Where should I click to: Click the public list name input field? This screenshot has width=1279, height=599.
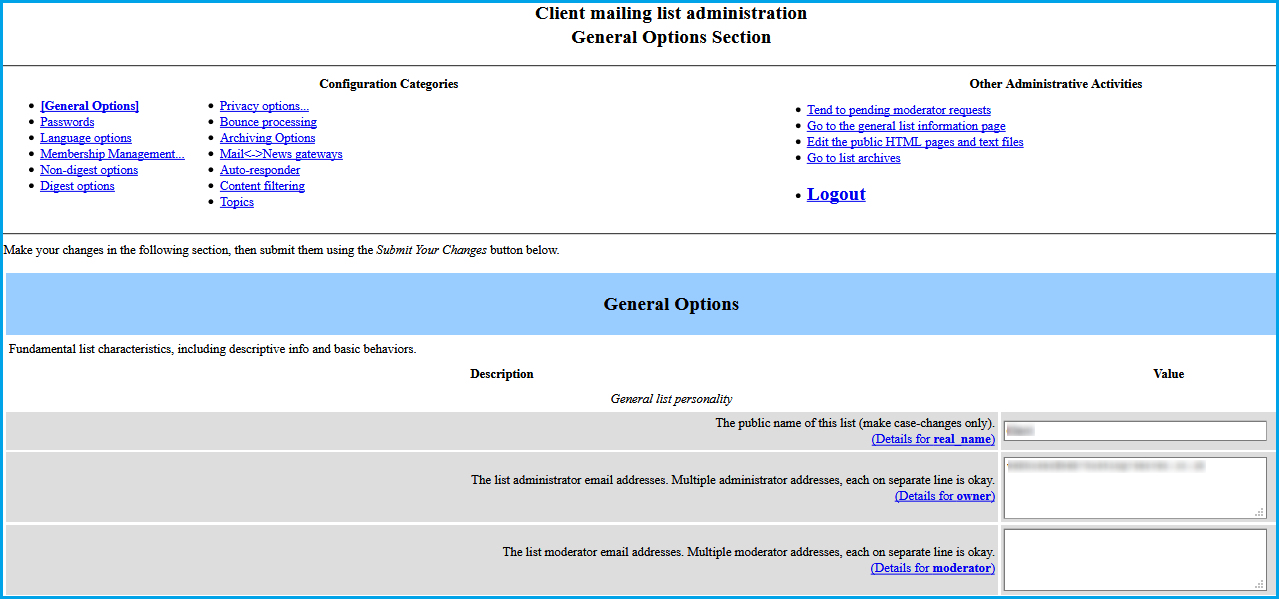[1135, 431]
